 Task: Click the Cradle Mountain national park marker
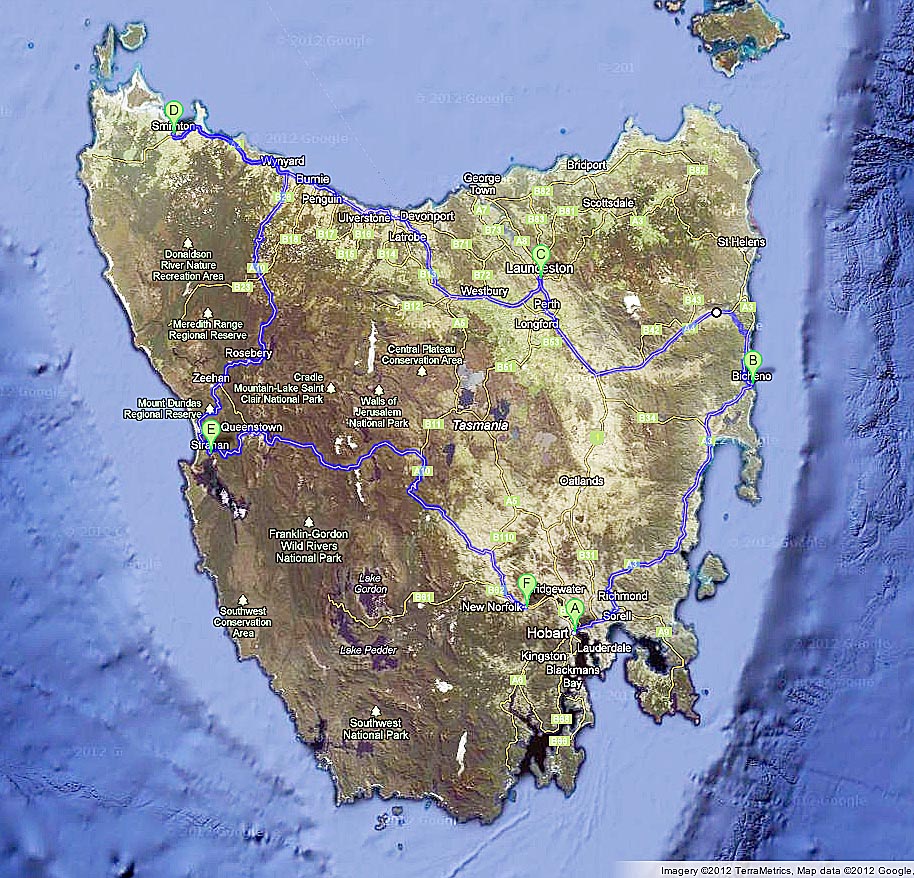[330, 388]
